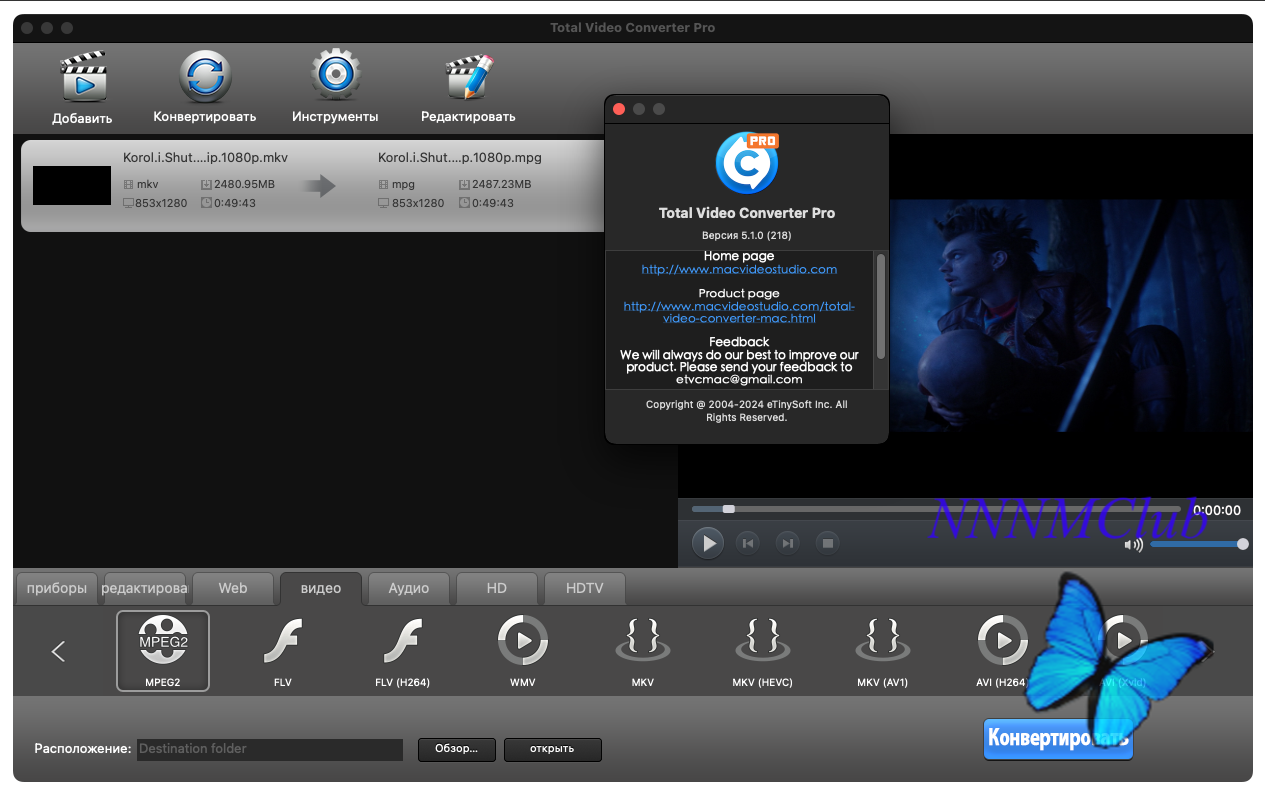
Task: Click the Конвертировать toolbar icon
Action: pos(205,78)
